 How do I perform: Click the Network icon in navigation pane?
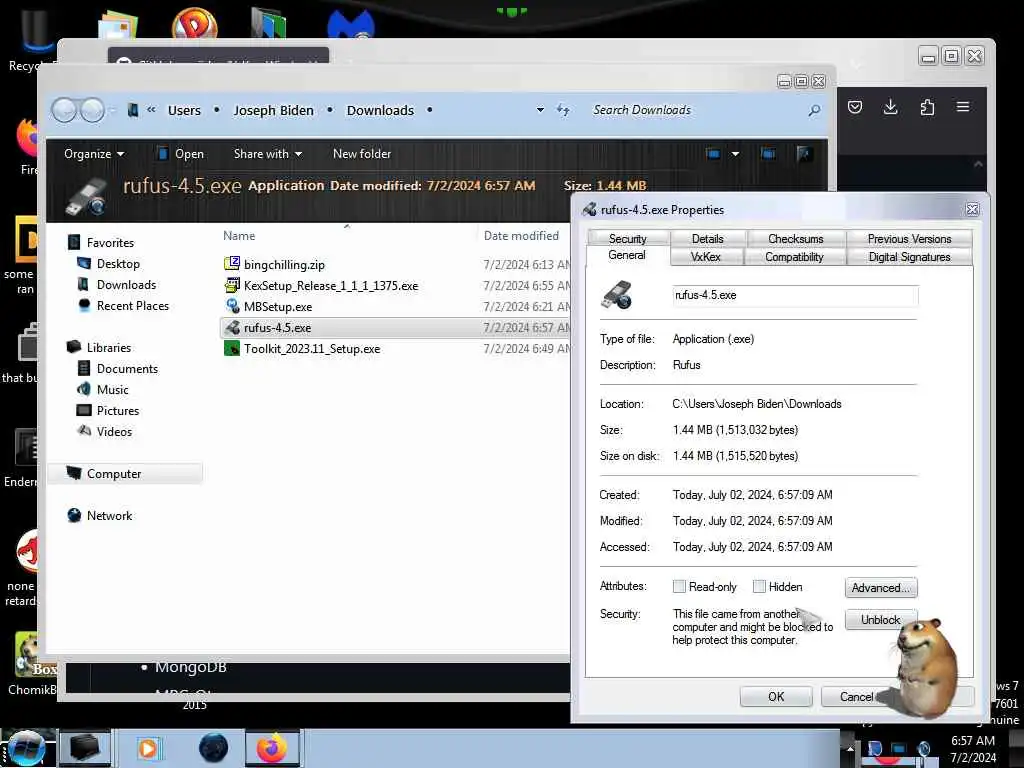click(74, 515)
